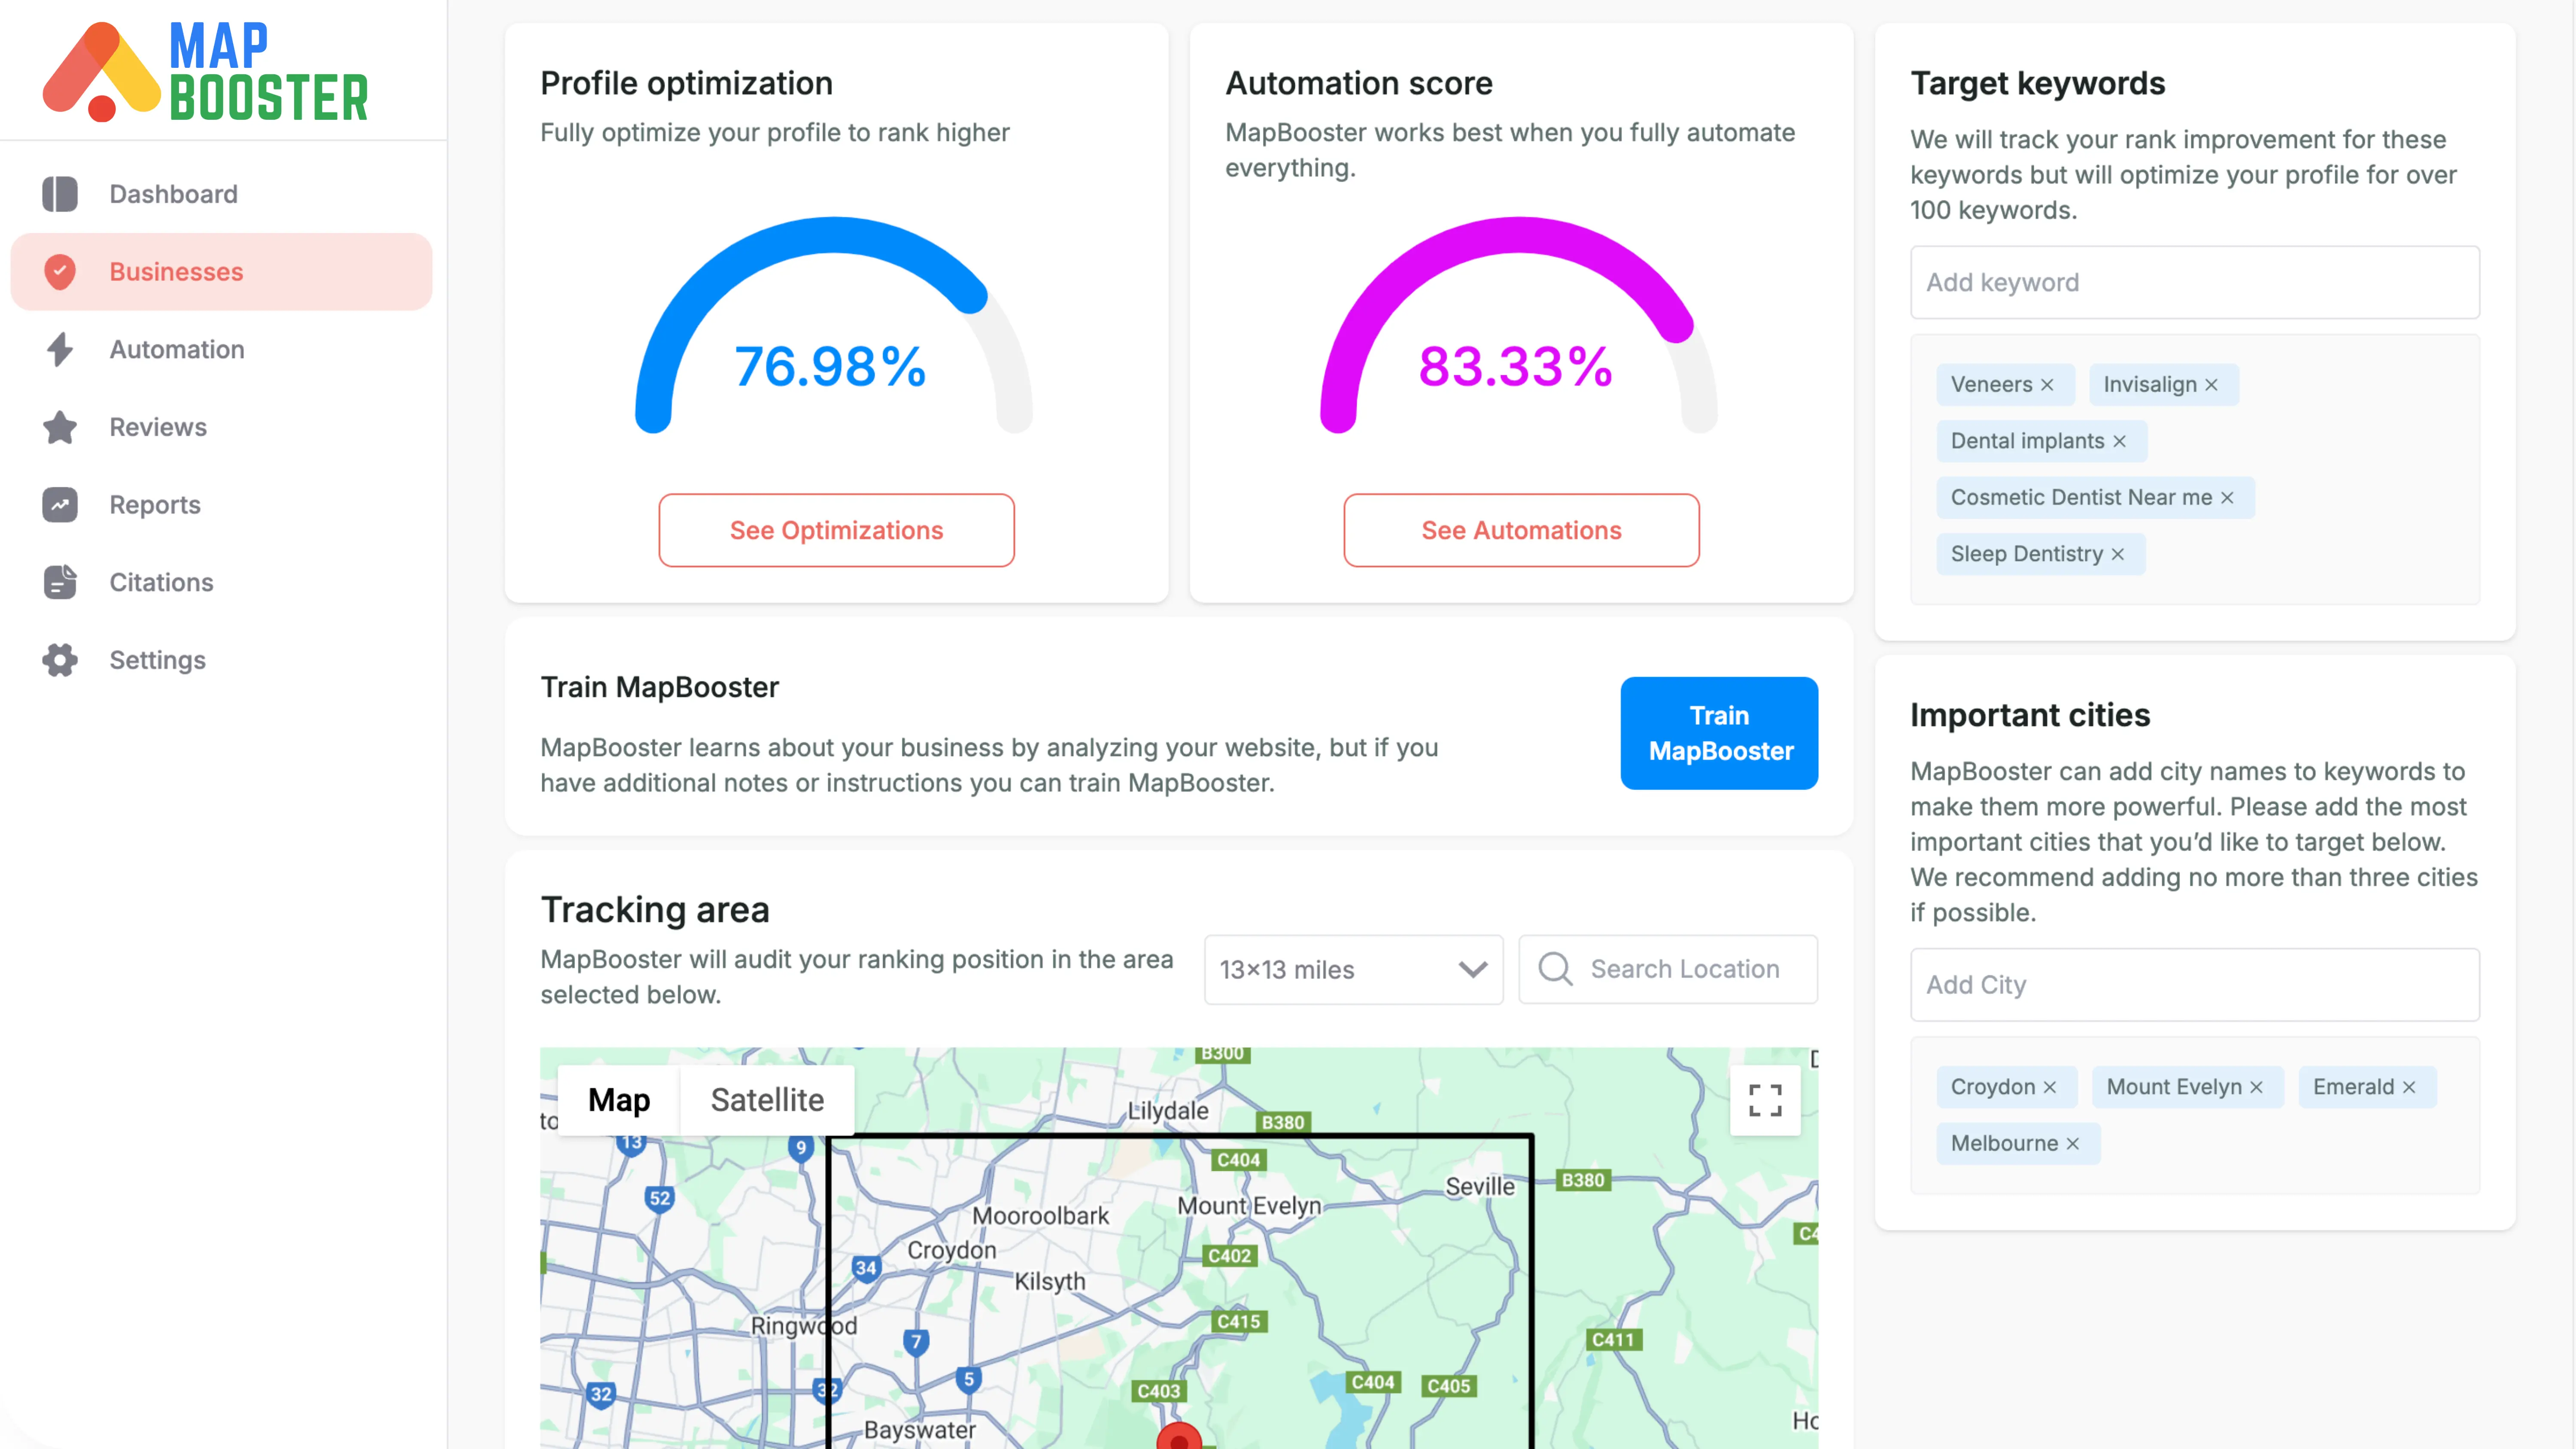Remove the Sleep Dentistry keyword
Screen dimensions: 2576x1449
[2117, 554]
